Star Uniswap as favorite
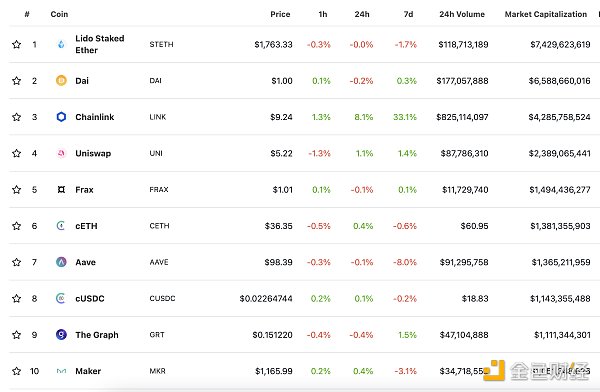The width and height of the screenshot is (600, 392). 16,153
